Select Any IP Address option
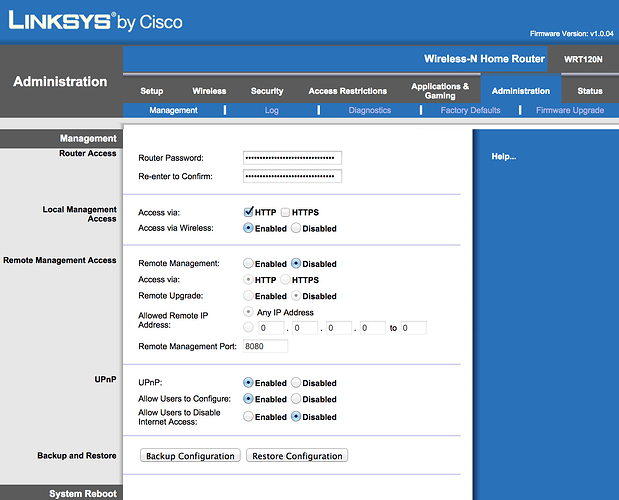Image resolution: width=619 pixels, height=500 pixels. pyautogui.click(x=248, y=312)
